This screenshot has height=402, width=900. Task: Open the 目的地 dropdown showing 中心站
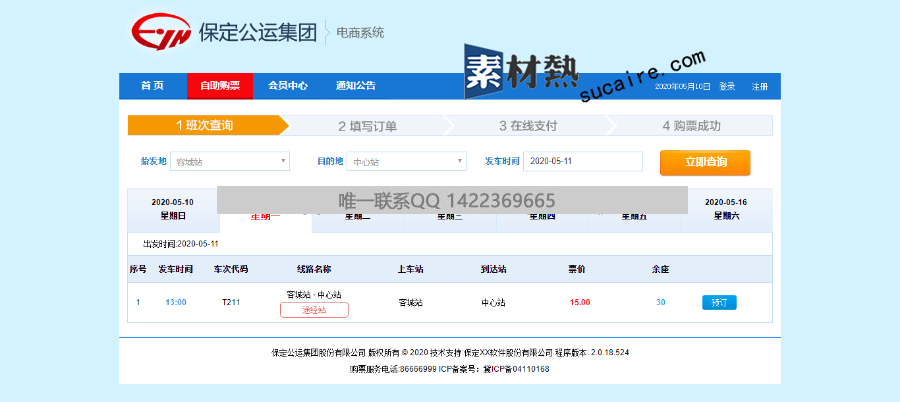point(406,161)
